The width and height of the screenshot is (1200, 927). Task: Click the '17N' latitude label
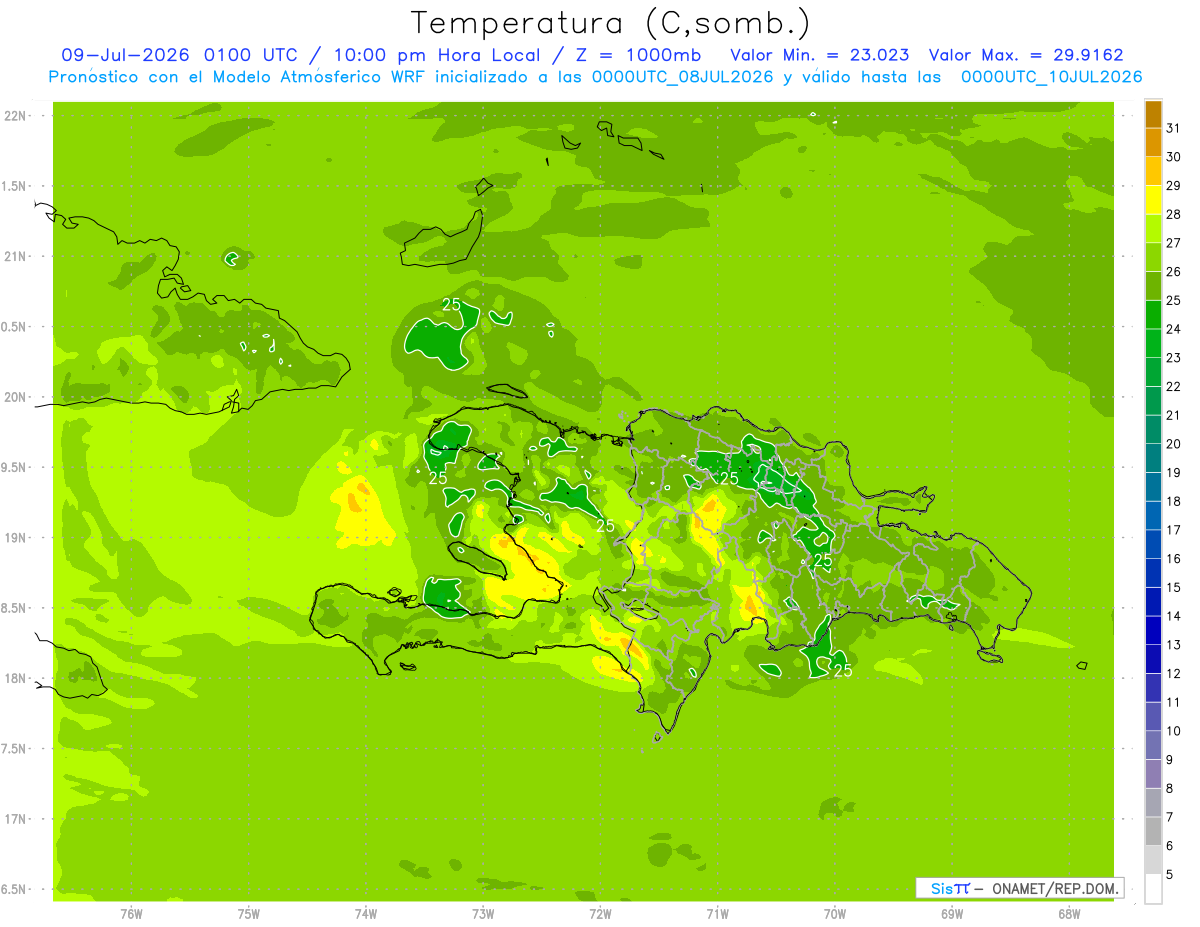(17, 819)
